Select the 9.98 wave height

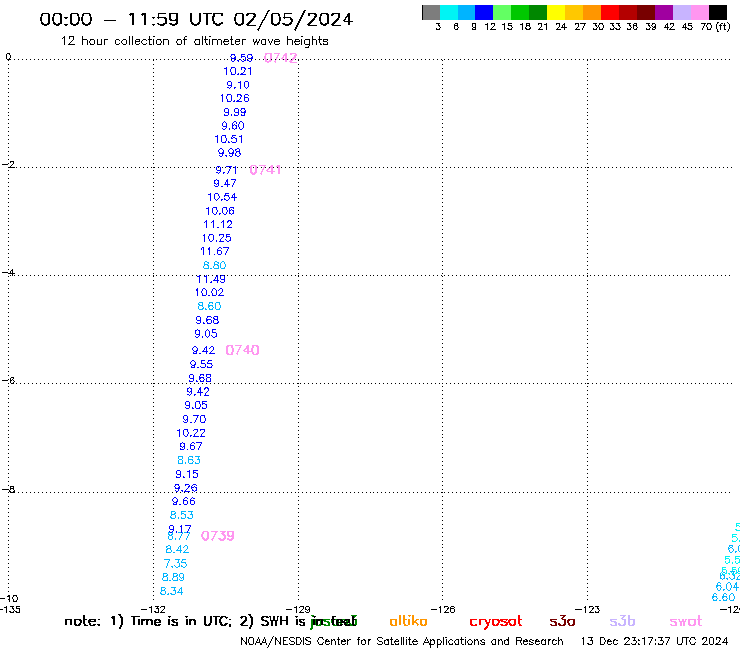[x=229, y=153]
